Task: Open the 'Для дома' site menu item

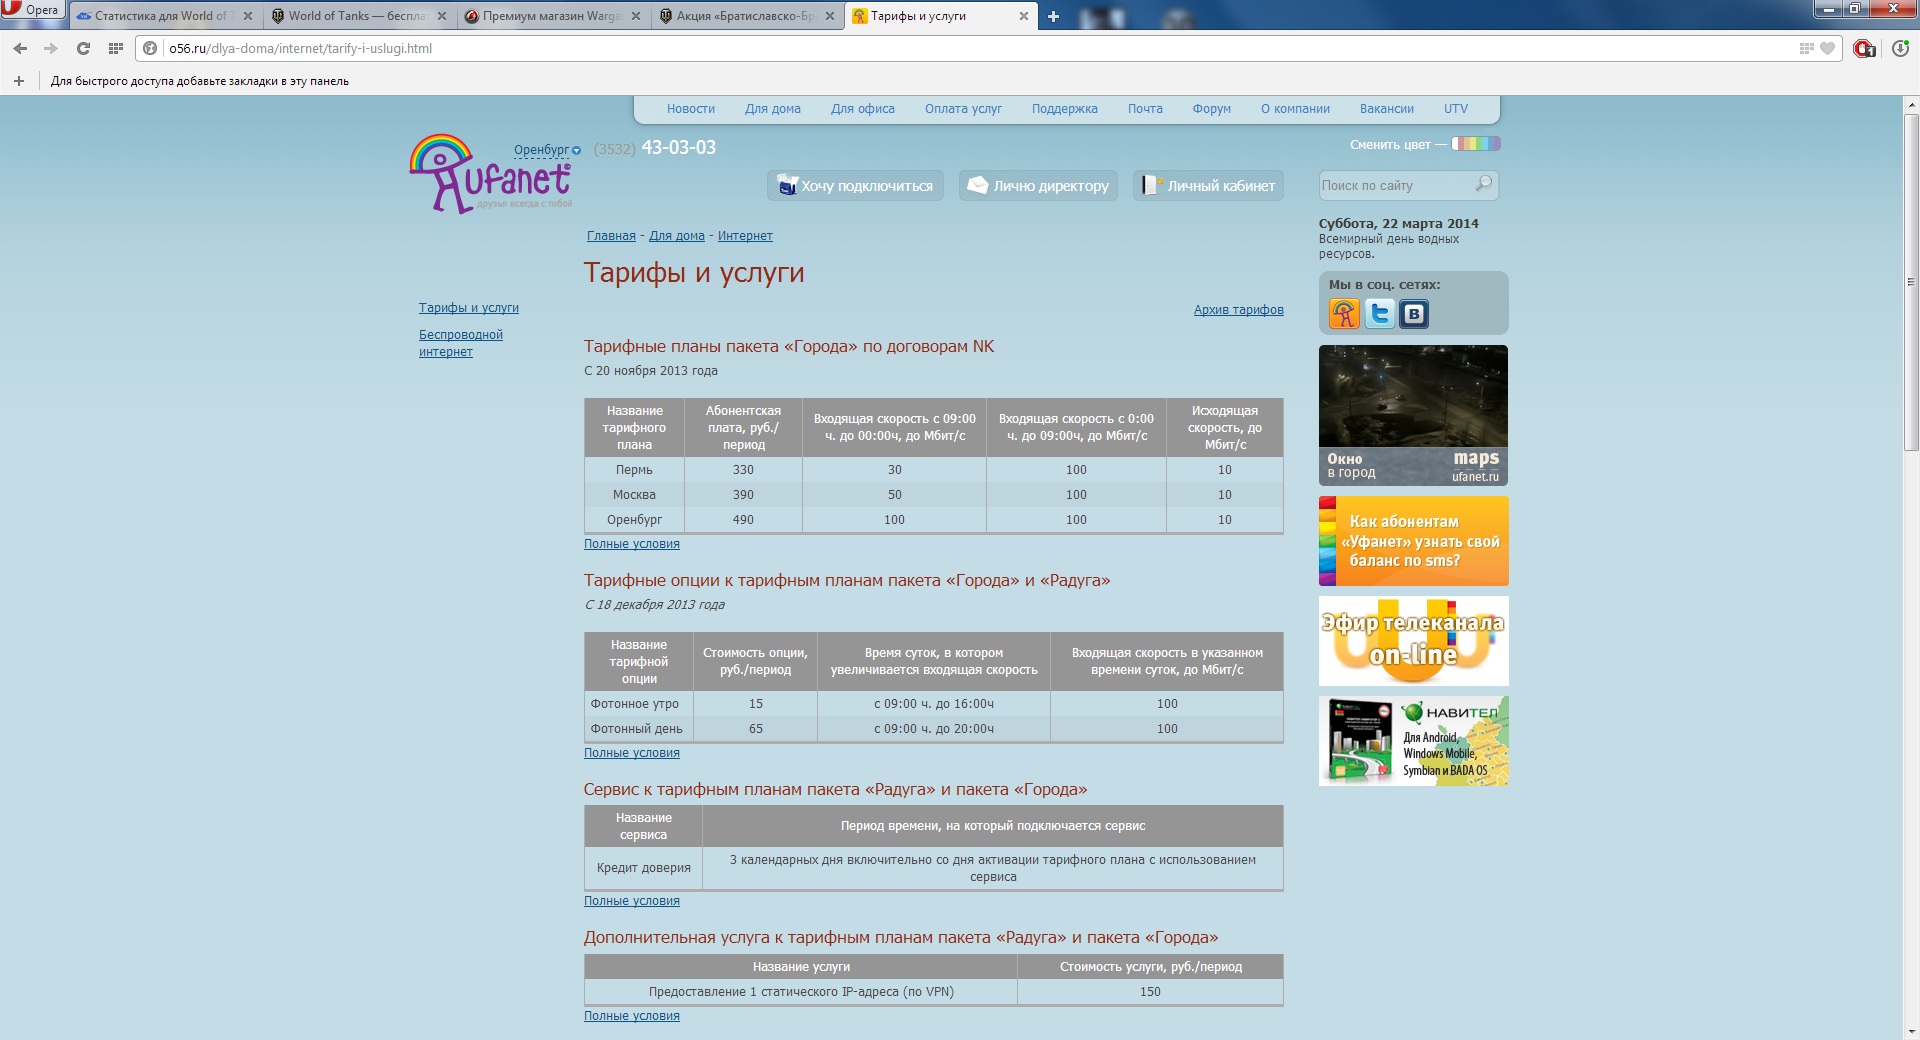Action: [x=772, y=109]
